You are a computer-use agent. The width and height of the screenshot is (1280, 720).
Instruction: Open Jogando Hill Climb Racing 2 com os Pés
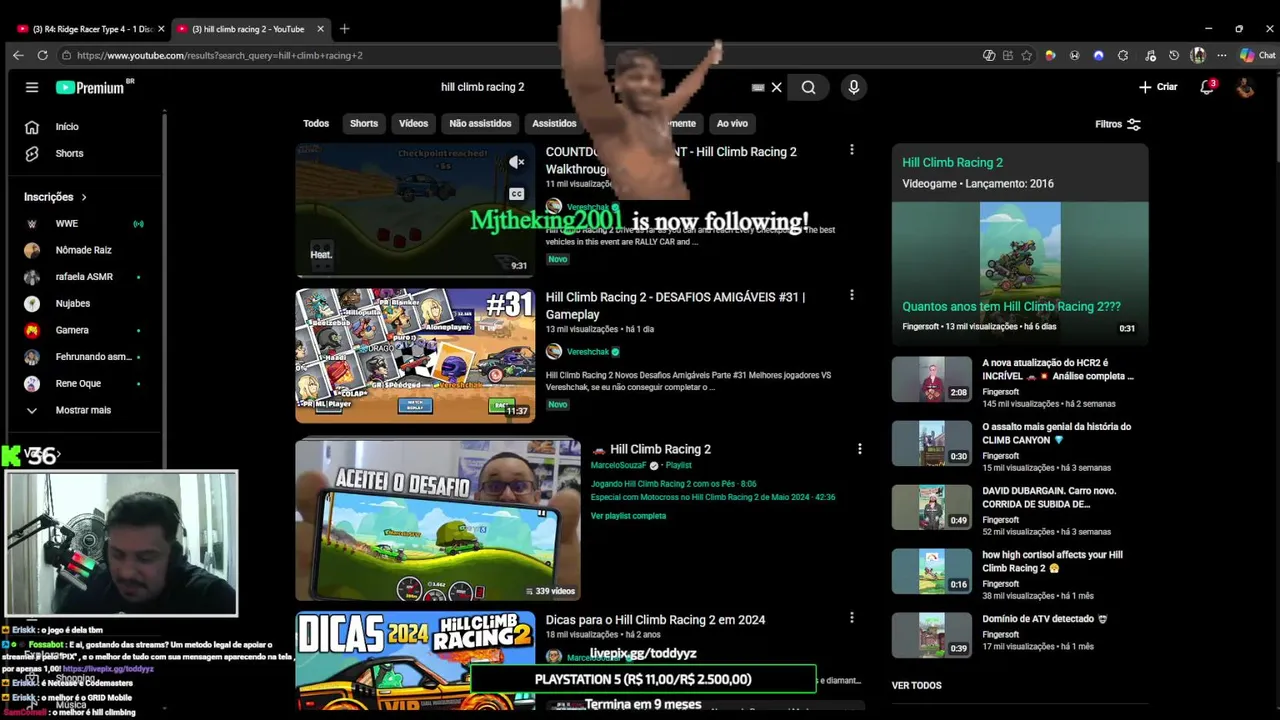click(x=673, y=484)
